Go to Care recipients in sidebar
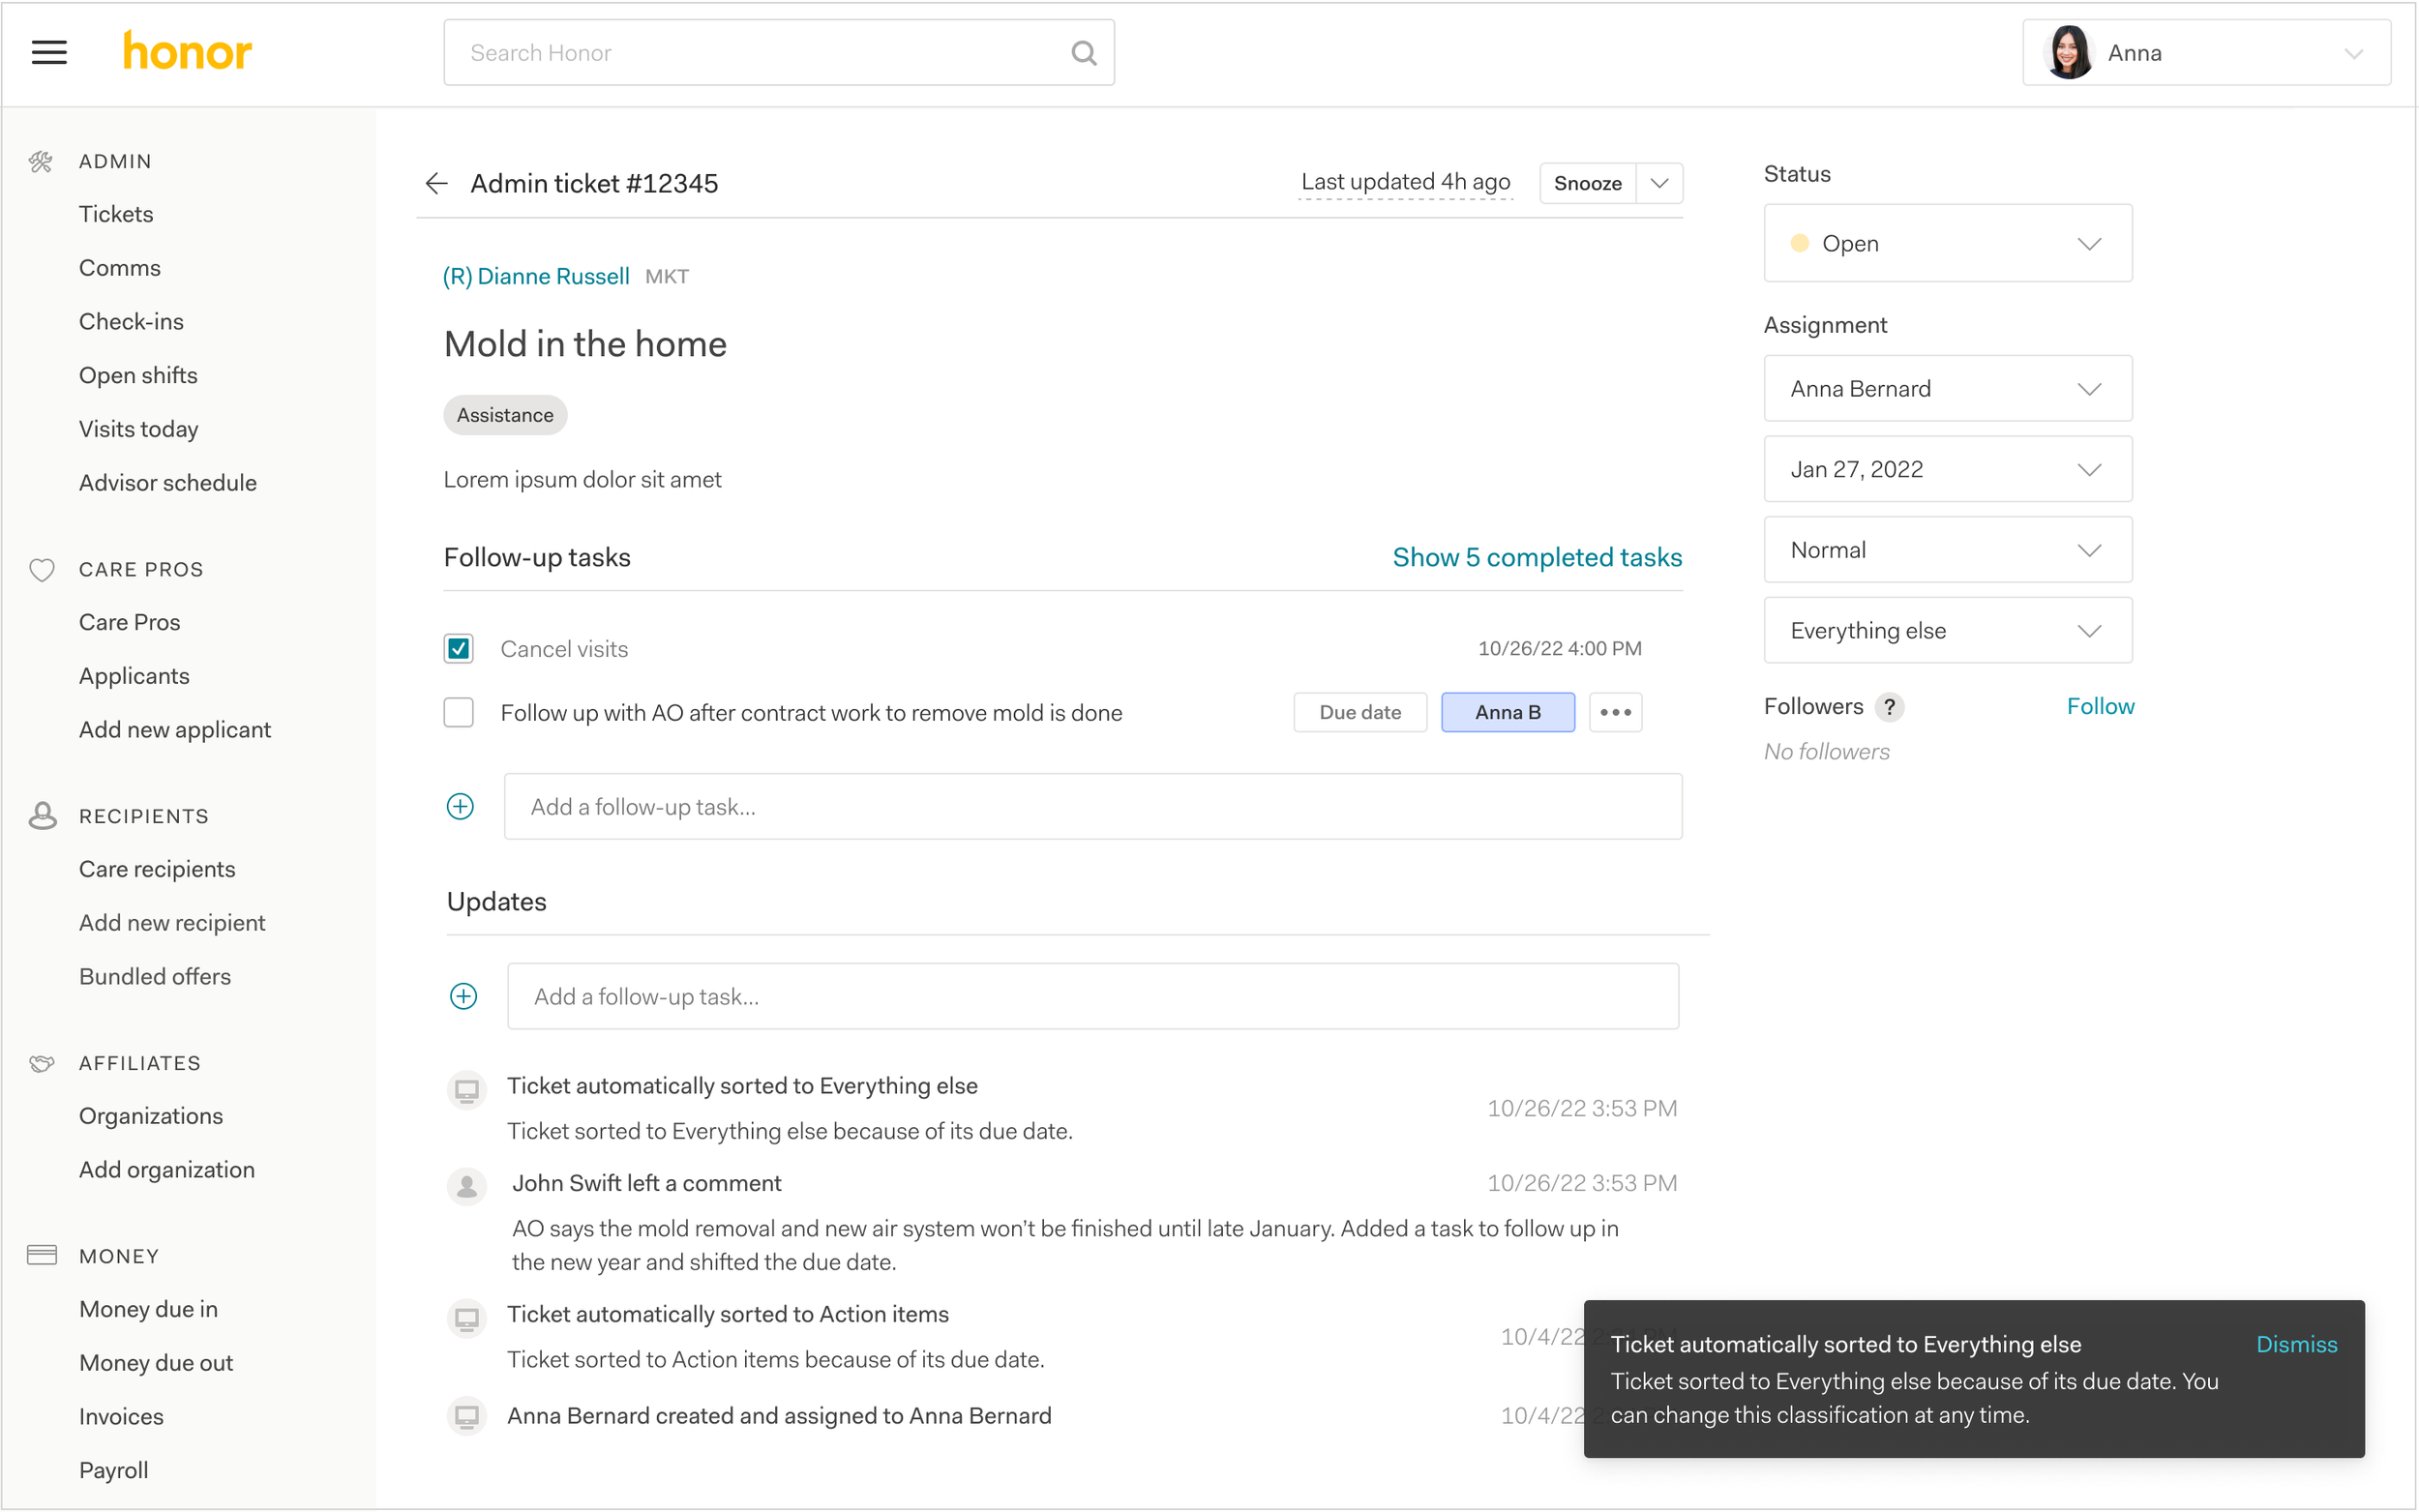This screenshot has height=1512, width=2419. (x=157, y=869)
